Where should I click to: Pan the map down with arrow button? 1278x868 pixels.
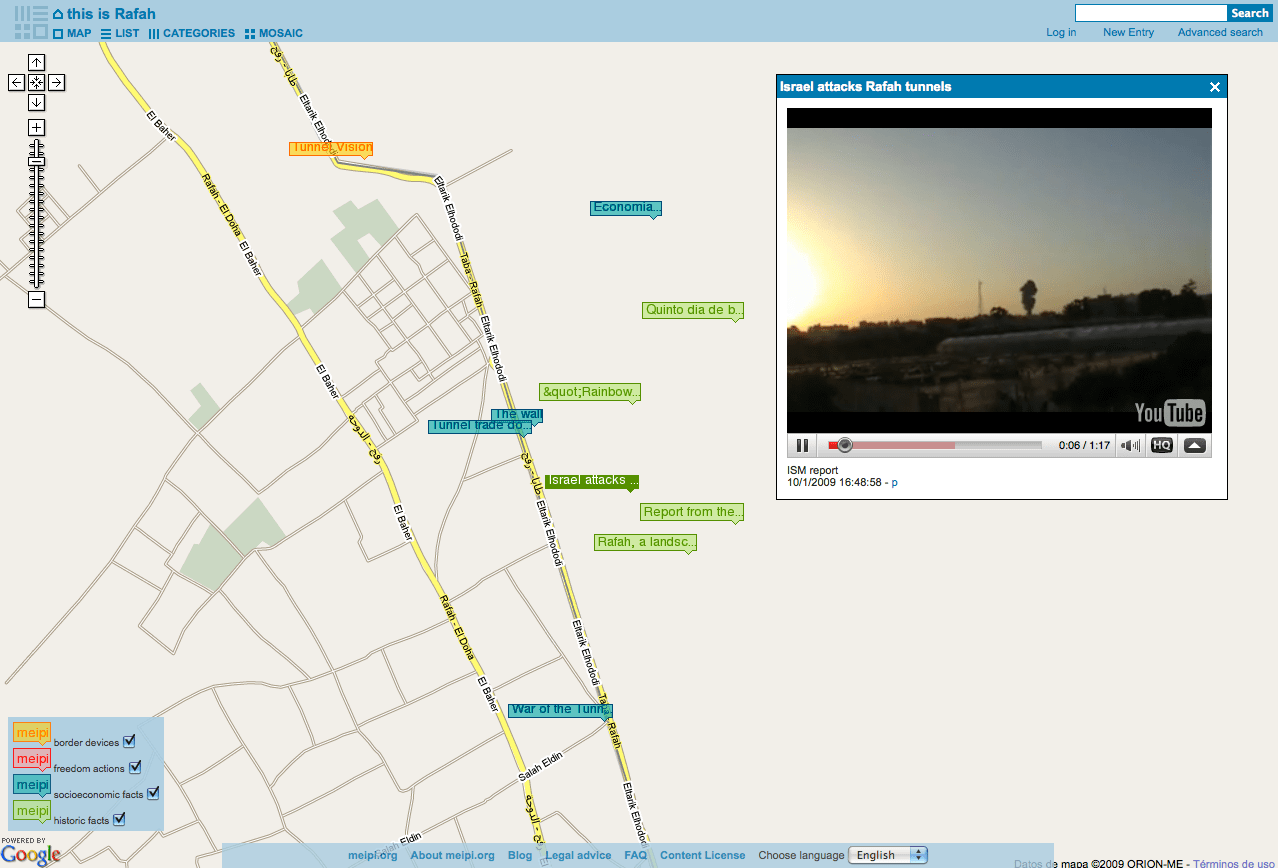pyautogui.click(x=36, y=102)
